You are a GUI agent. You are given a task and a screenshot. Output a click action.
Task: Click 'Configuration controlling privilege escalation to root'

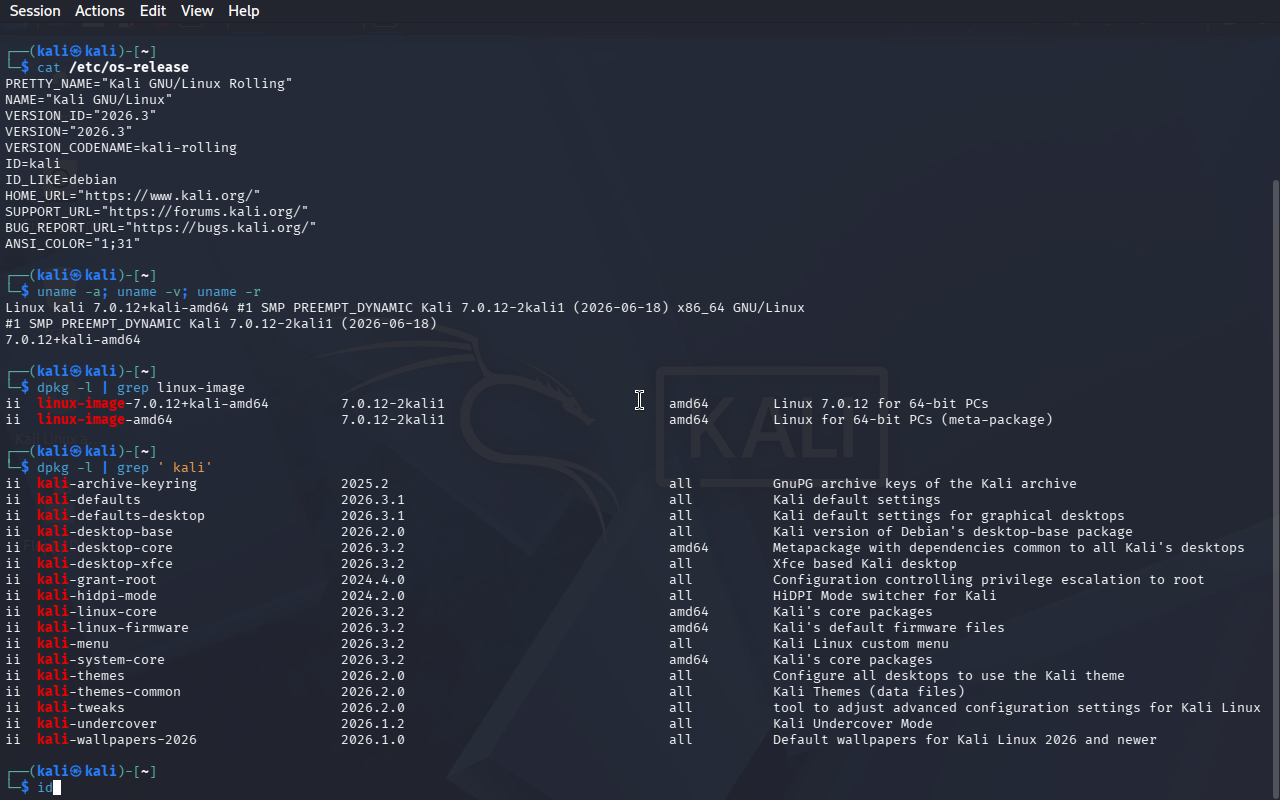click(989, 580)
